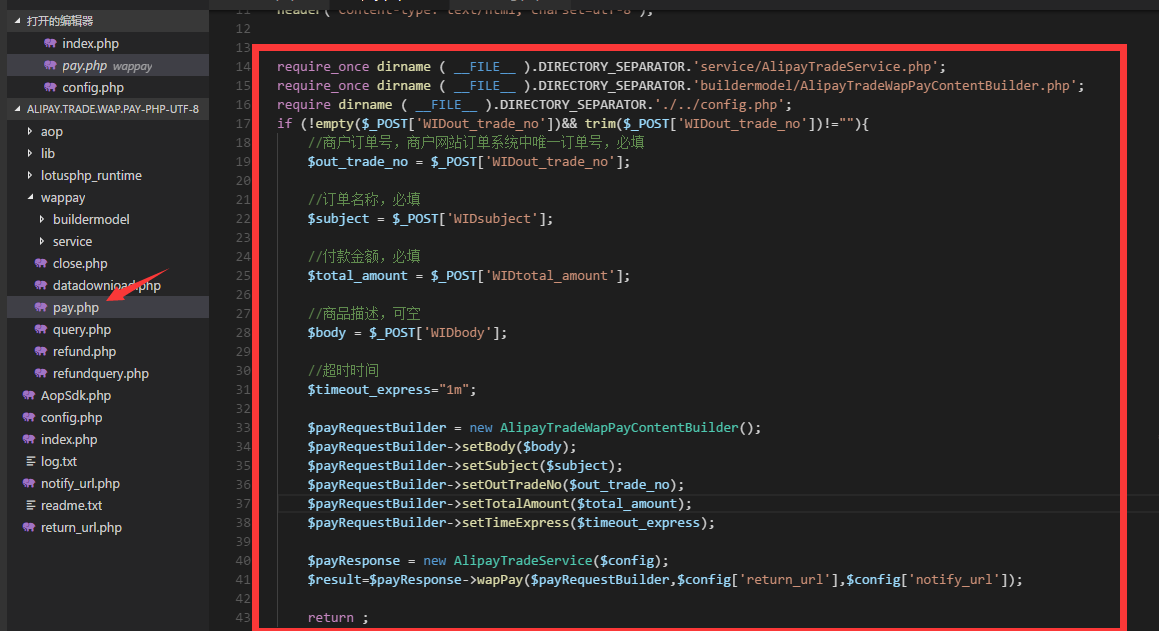Collapse the ALIPAY.TRADE.WAP.PAY-PHP-UTF-8 section
1159x631 pixels.
tap(18, 109)
